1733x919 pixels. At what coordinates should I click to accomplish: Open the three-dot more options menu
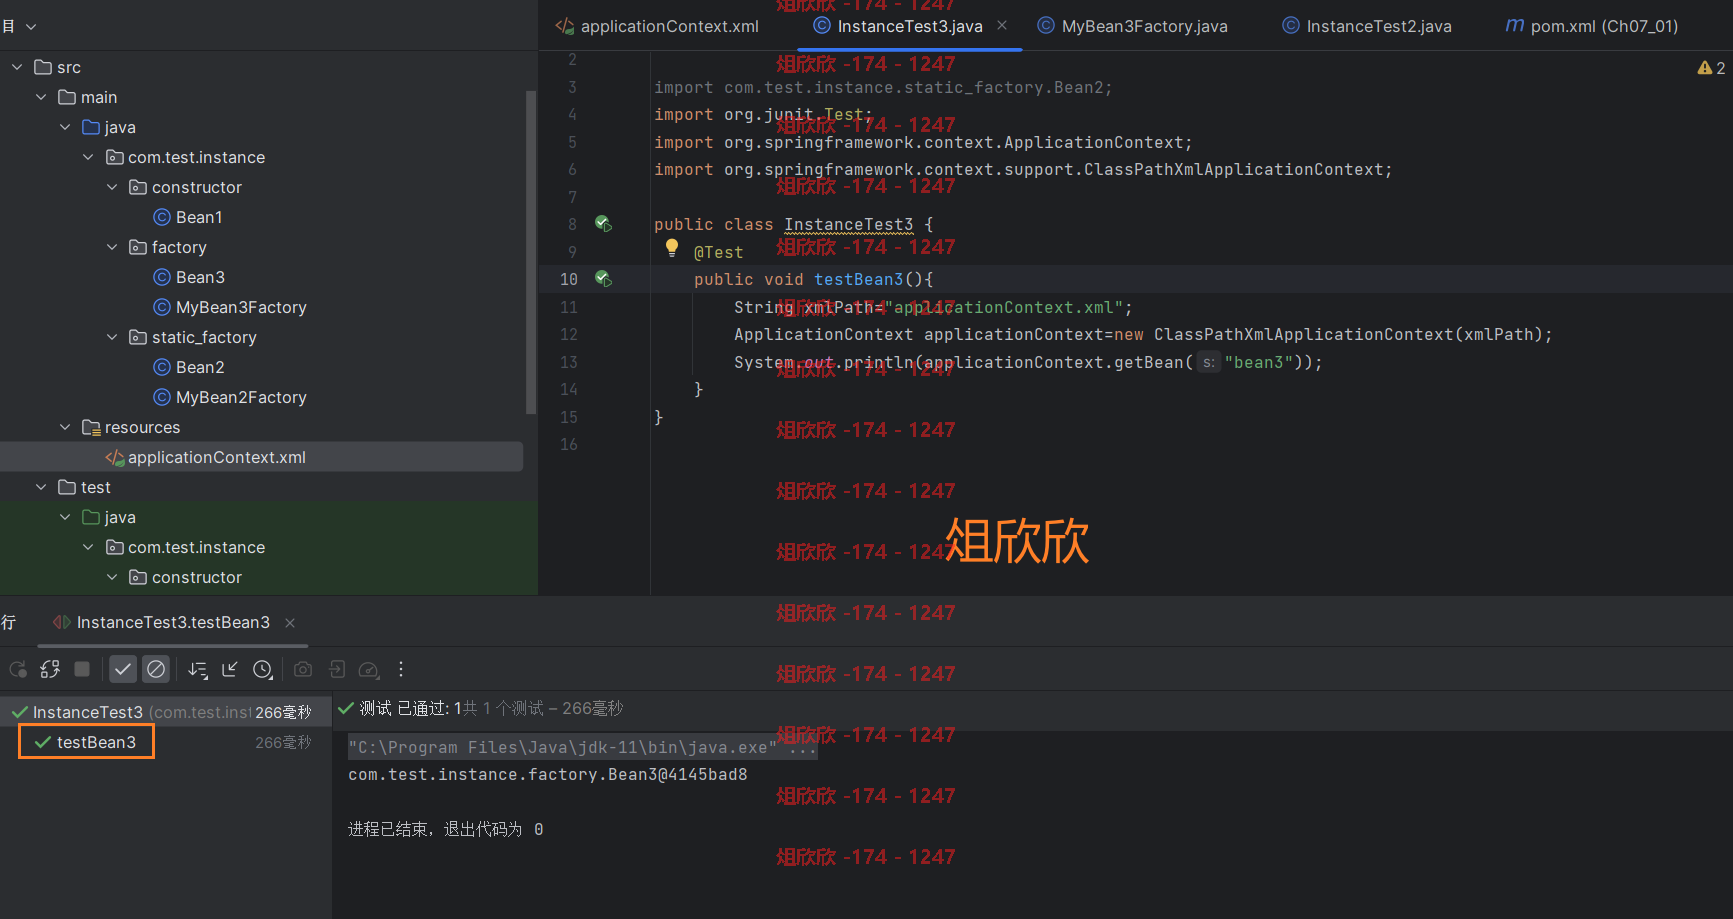401,669
